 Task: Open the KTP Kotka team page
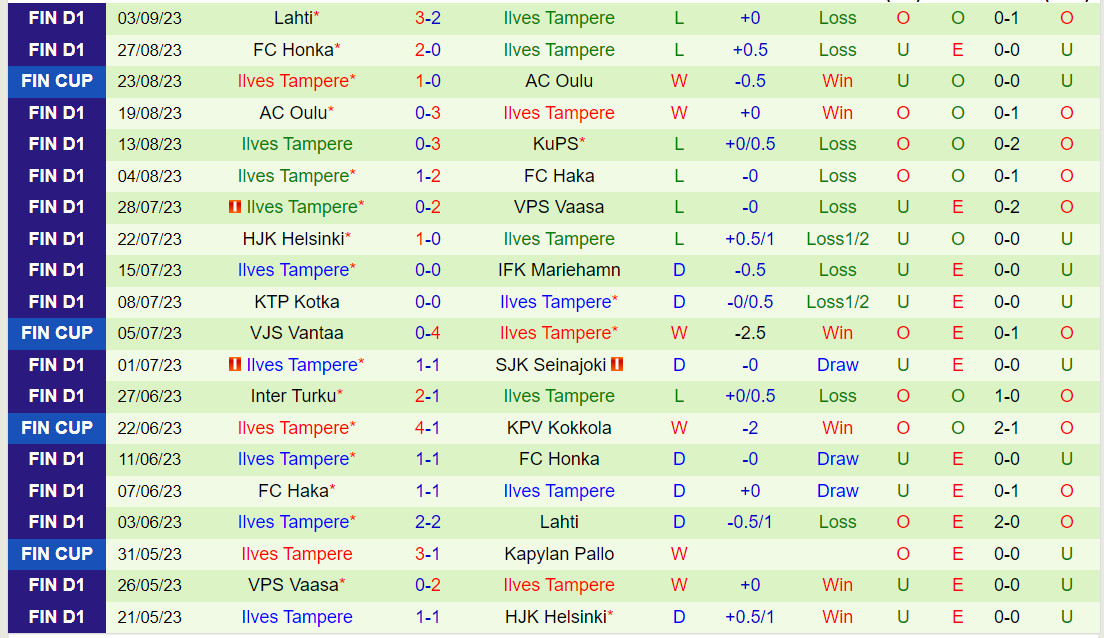pyautogui.click(x=297, y=302)
